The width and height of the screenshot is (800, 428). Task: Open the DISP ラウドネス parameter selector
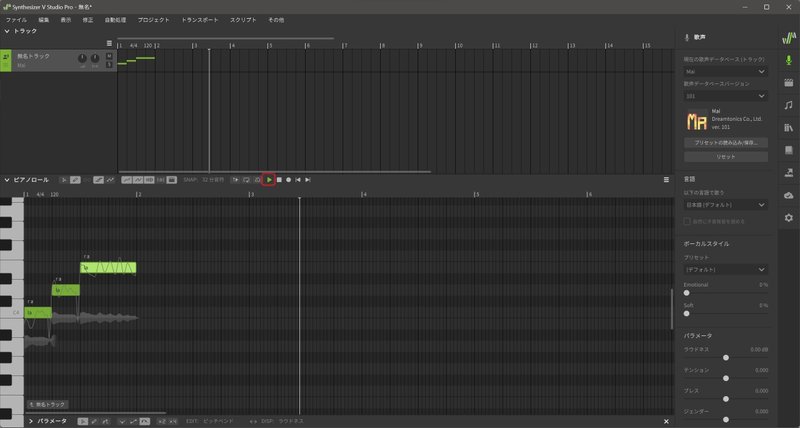[x=282, y=421]
